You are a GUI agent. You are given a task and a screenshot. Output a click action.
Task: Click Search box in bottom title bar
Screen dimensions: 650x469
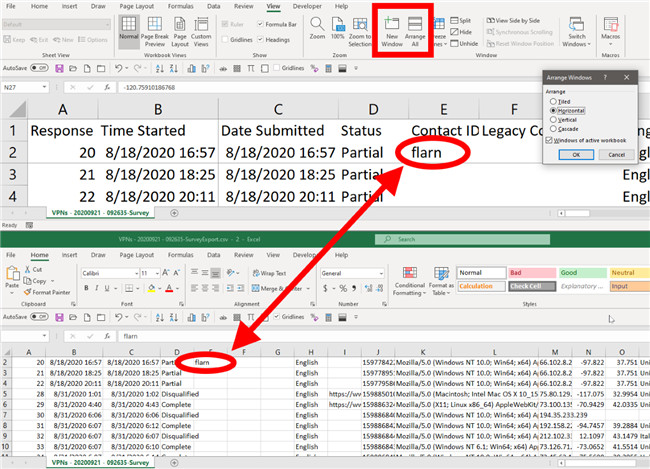coord(463,239)
